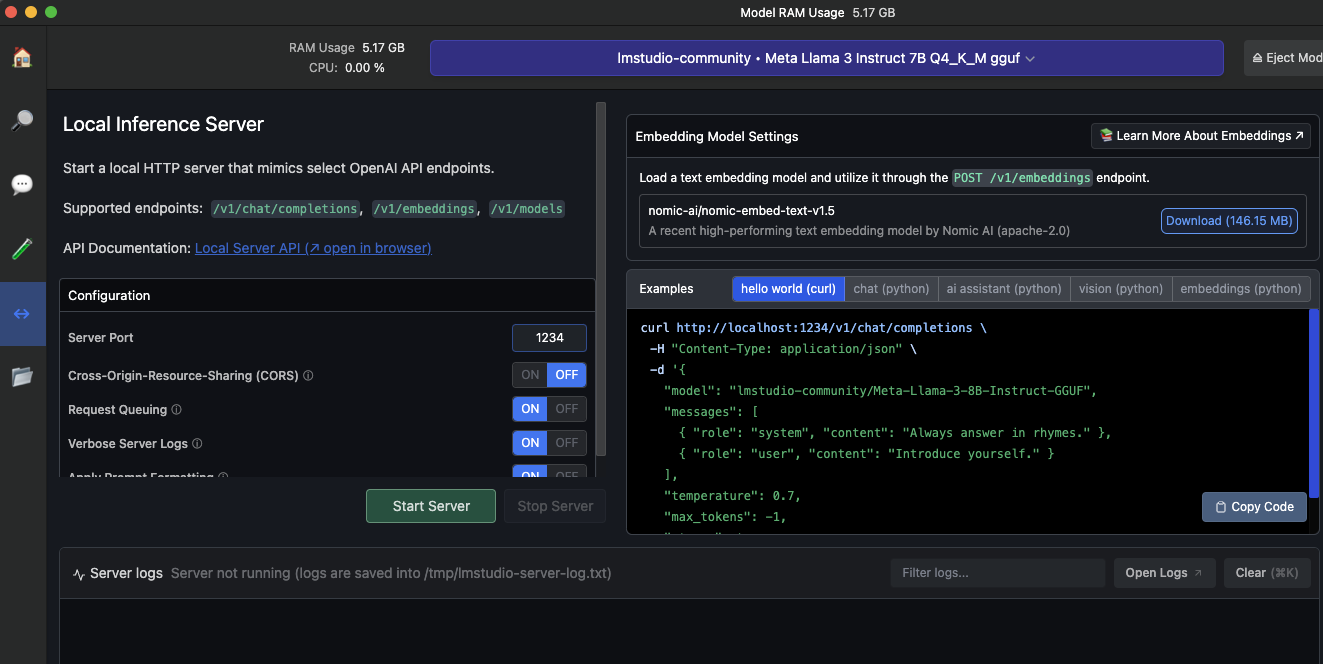Switch to embeddings (python) example tab
1323x664 pixels.
[1241, 289]
